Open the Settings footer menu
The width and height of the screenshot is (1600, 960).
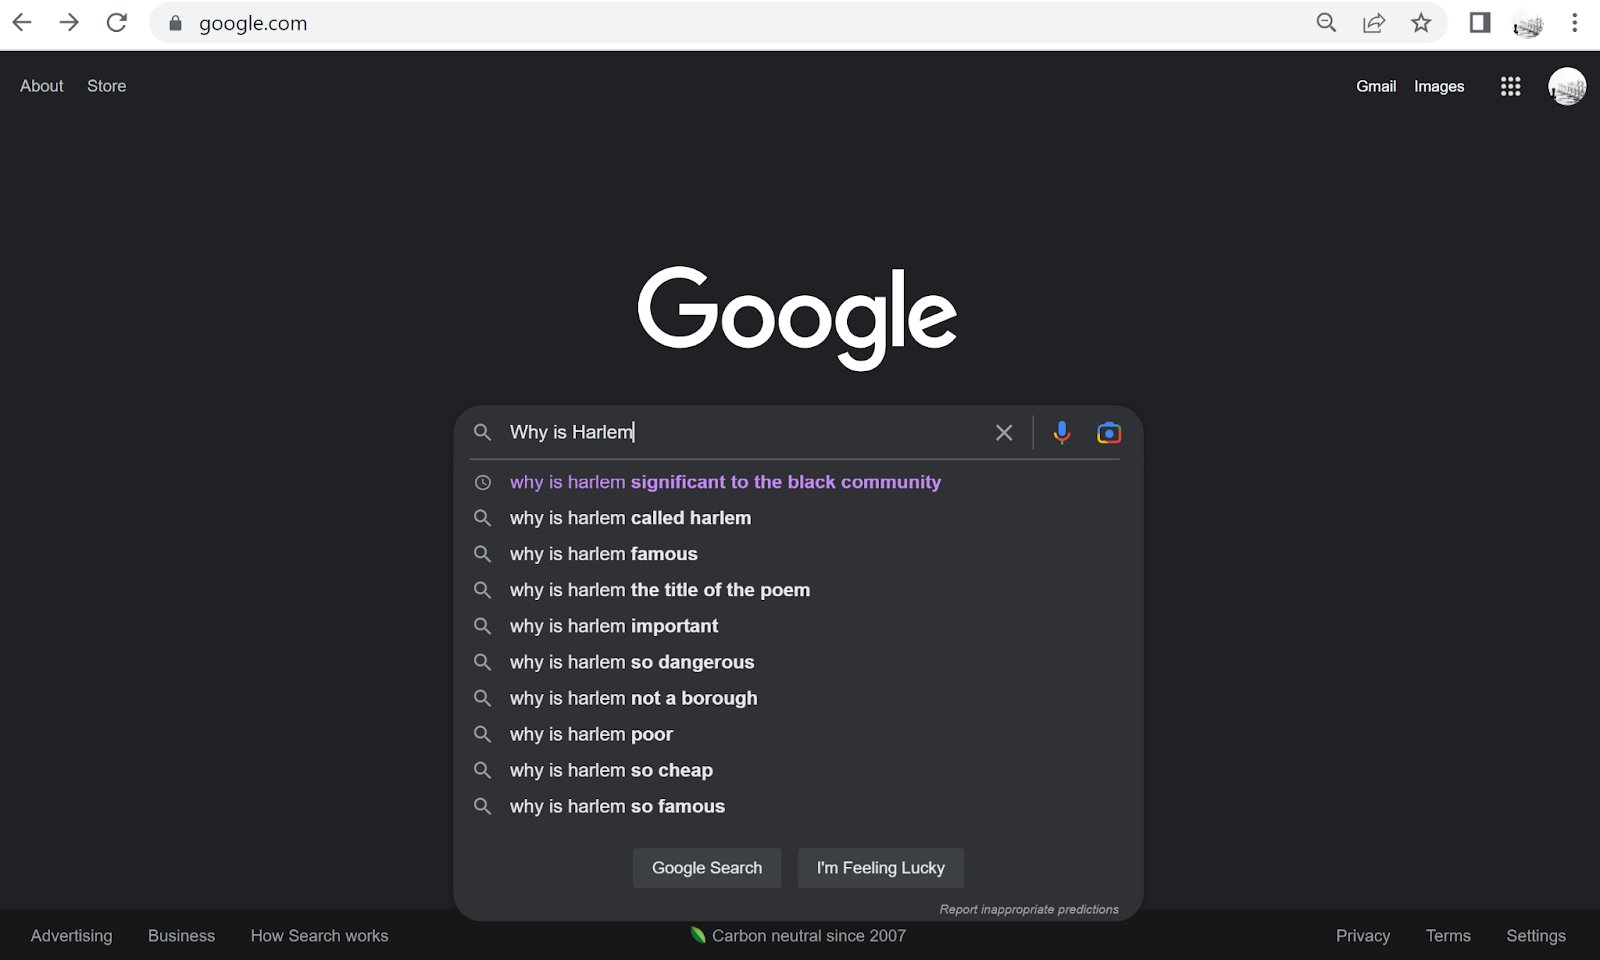pyautogui.click(x=1536, y=936)
